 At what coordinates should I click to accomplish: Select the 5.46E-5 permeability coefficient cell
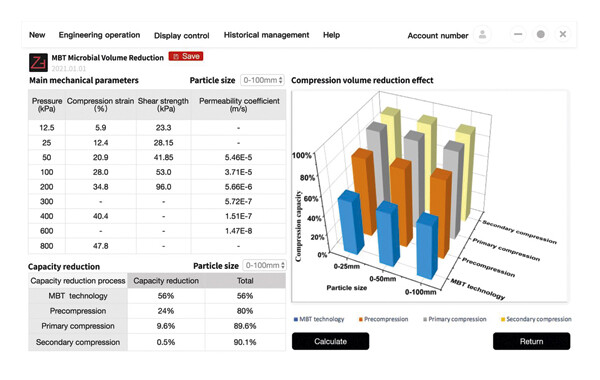238,157
